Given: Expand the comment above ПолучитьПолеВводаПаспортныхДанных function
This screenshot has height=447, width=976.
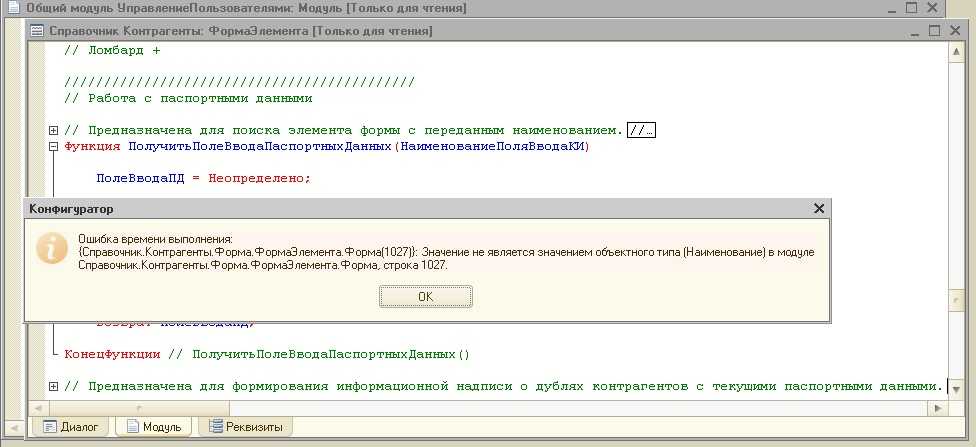Looking at the screenshot, I should pyautogui.click(x=53, y=131).
